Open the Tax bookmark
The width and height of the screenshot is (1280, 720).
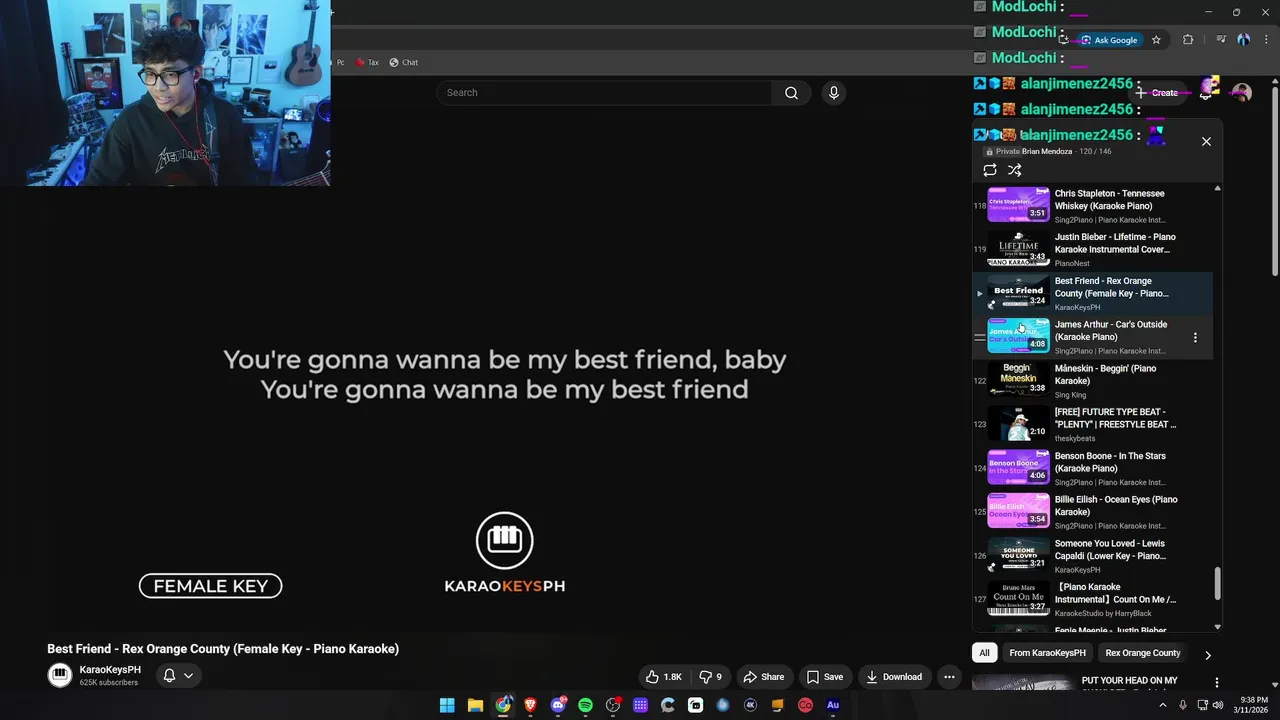tap(367, 62)
